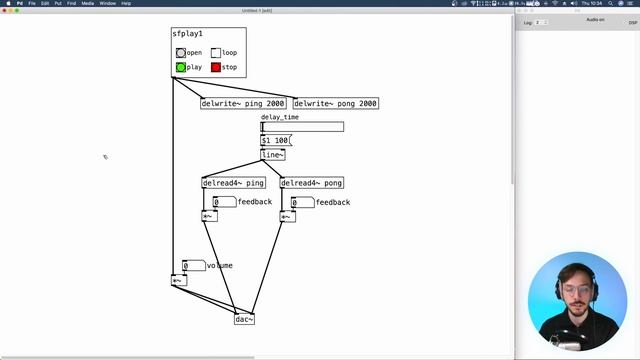Click the volume comment label
The image size is (640, 360).
point(220,266)
